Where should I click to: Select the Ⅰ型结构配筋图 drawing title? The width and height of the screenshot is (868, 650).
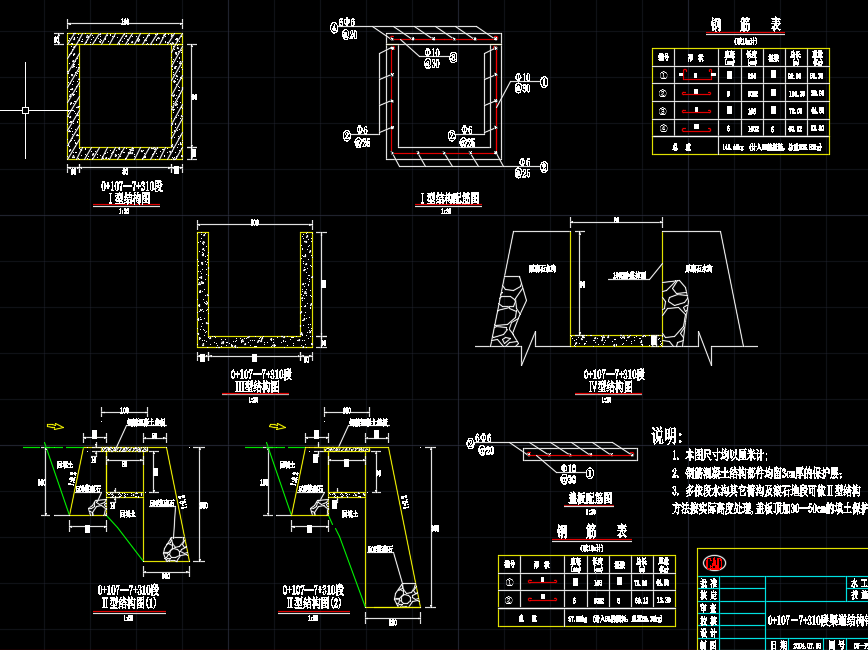pos(449,198)
